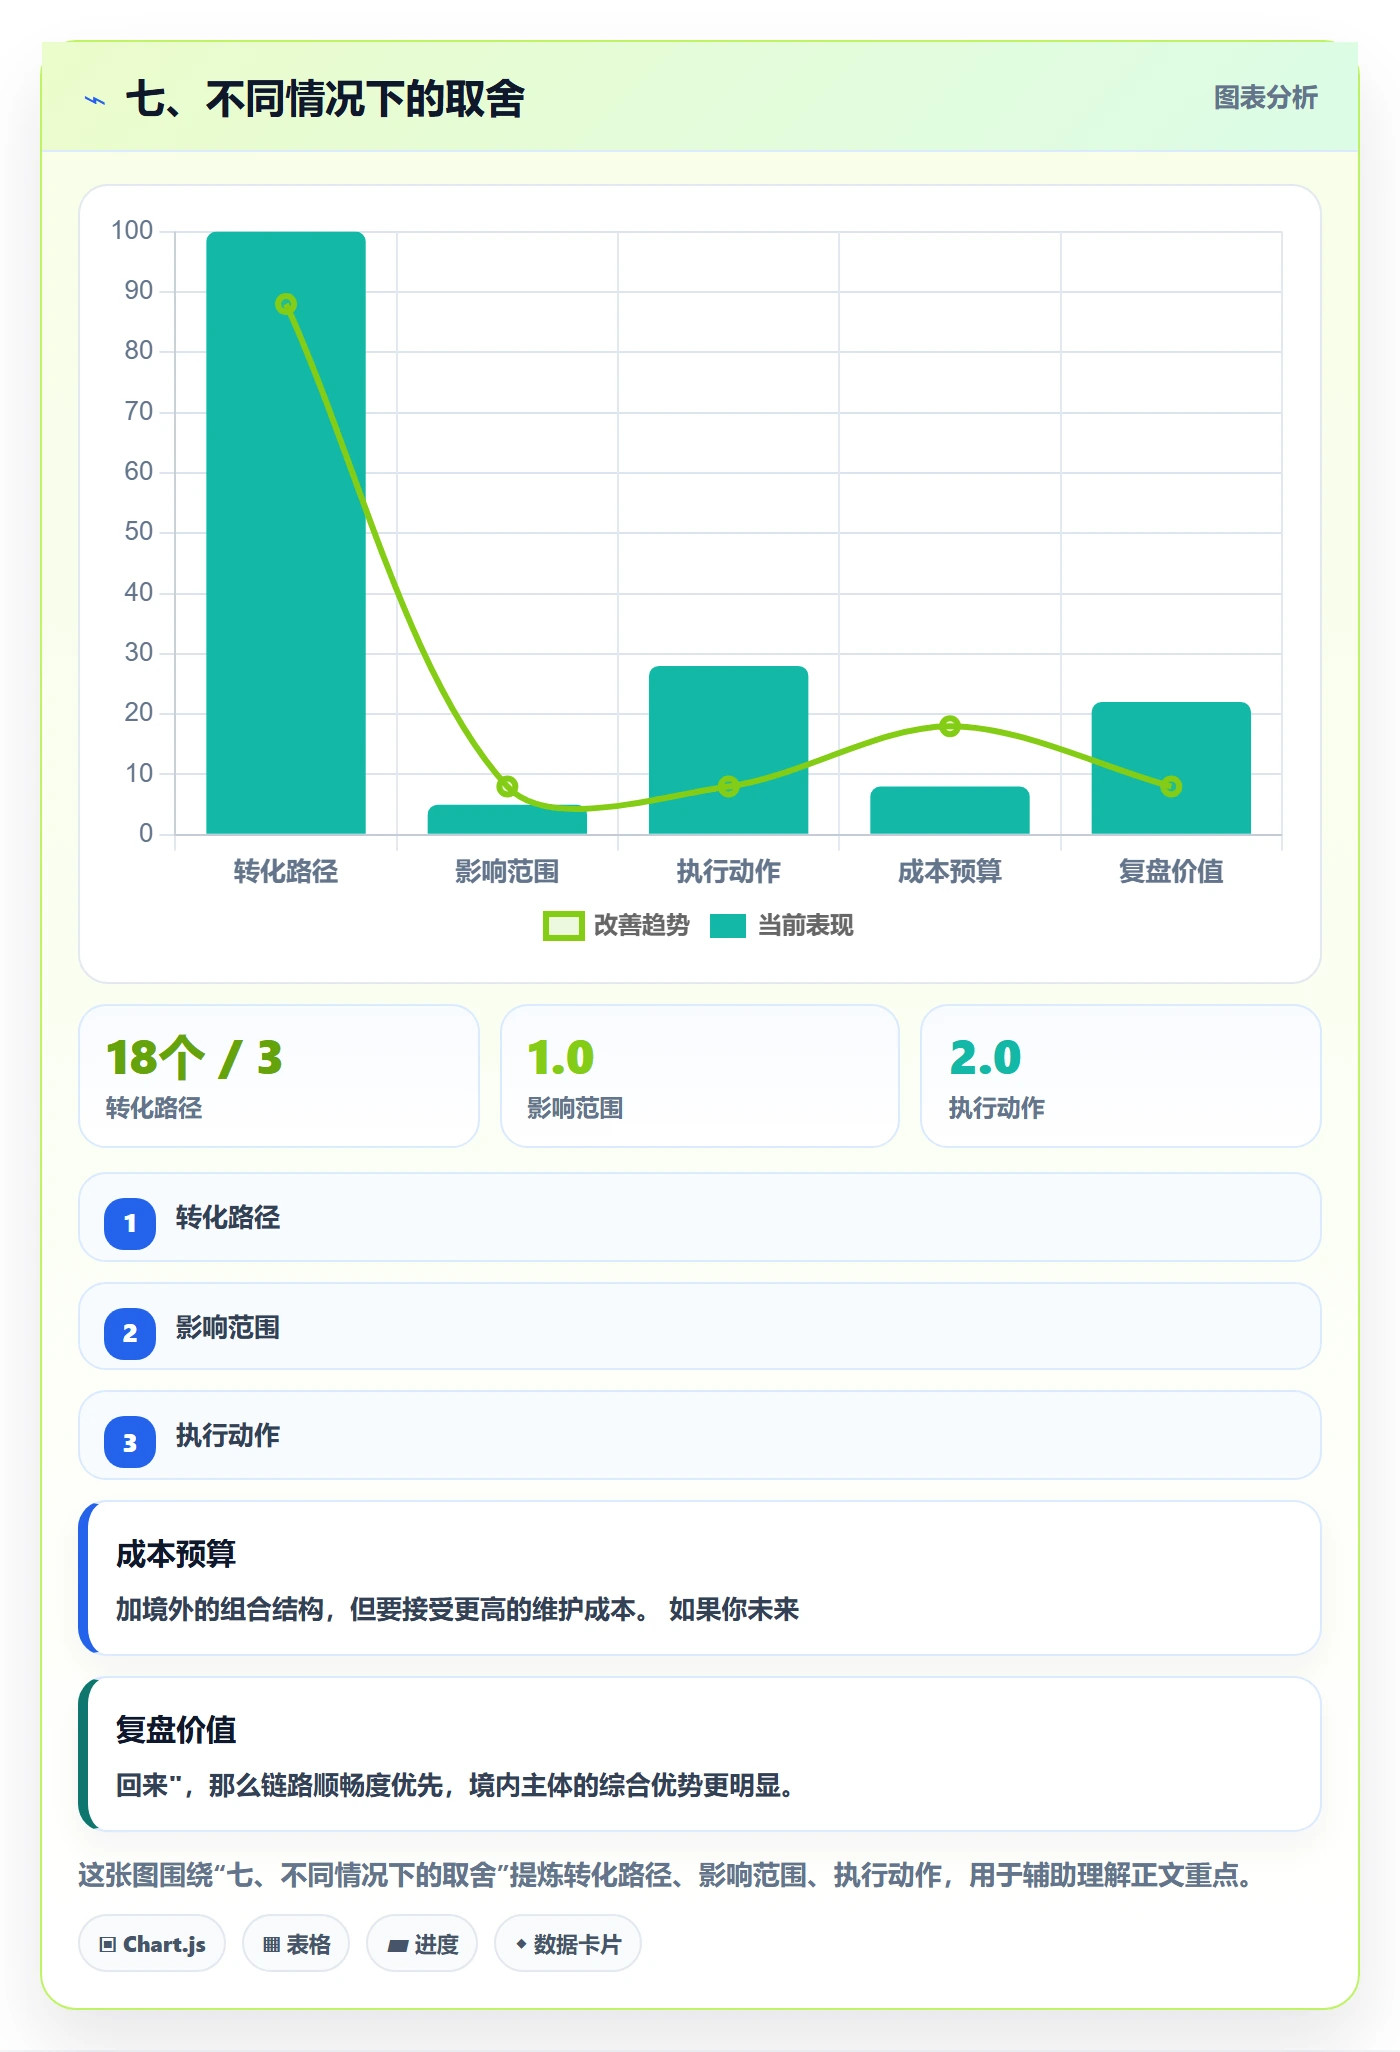Click the 成本预算 card heading
This screenshot has width=1400, height=2052.
click(x=176, y=1554)
